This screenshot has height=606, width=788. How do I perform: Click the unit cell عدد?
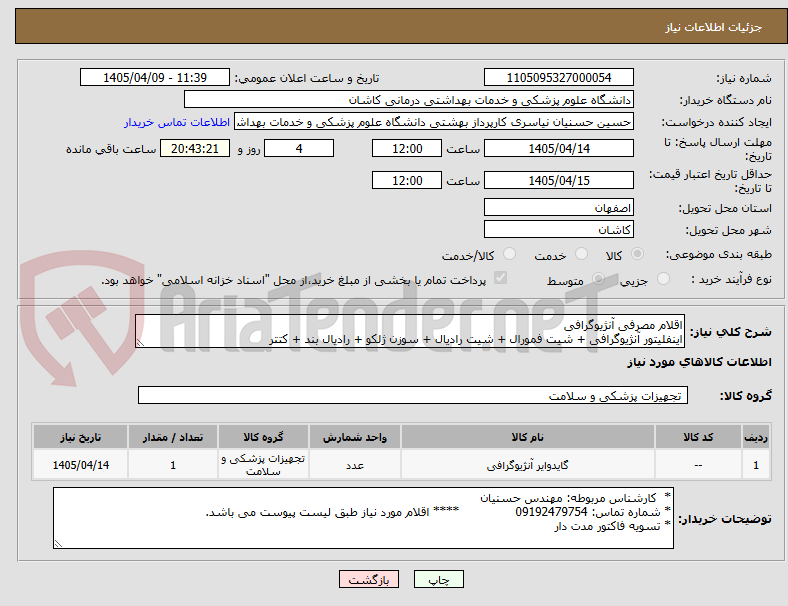[355, 465]
